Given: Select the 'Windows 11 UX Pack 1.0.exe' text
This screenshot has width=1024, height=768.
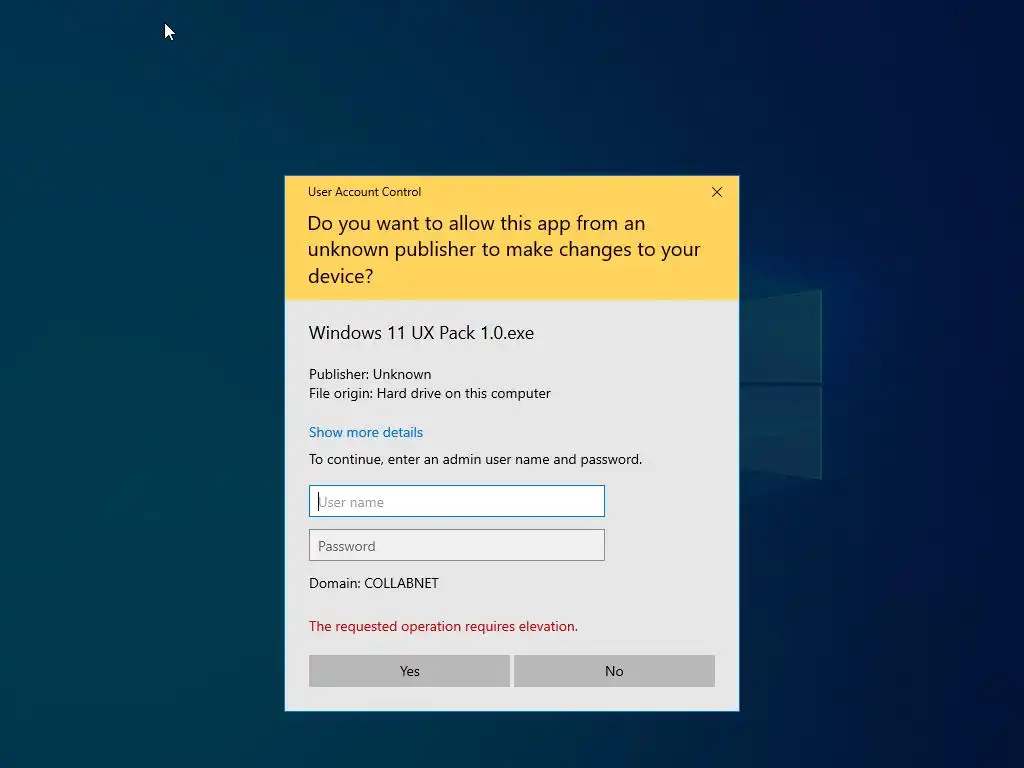Looking at the screenshot, I should pyautogui.click(x=421, y=332).
